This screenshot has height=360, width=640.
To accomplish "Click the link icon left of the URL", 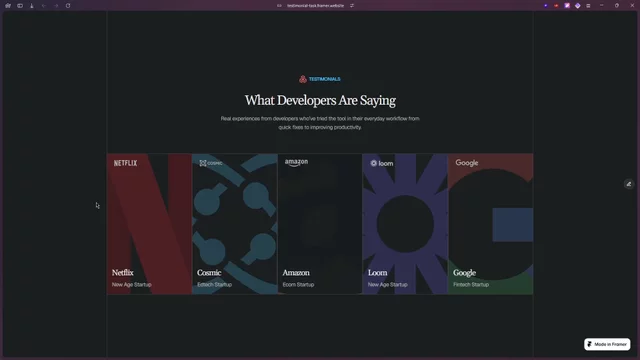I will 279,6.
